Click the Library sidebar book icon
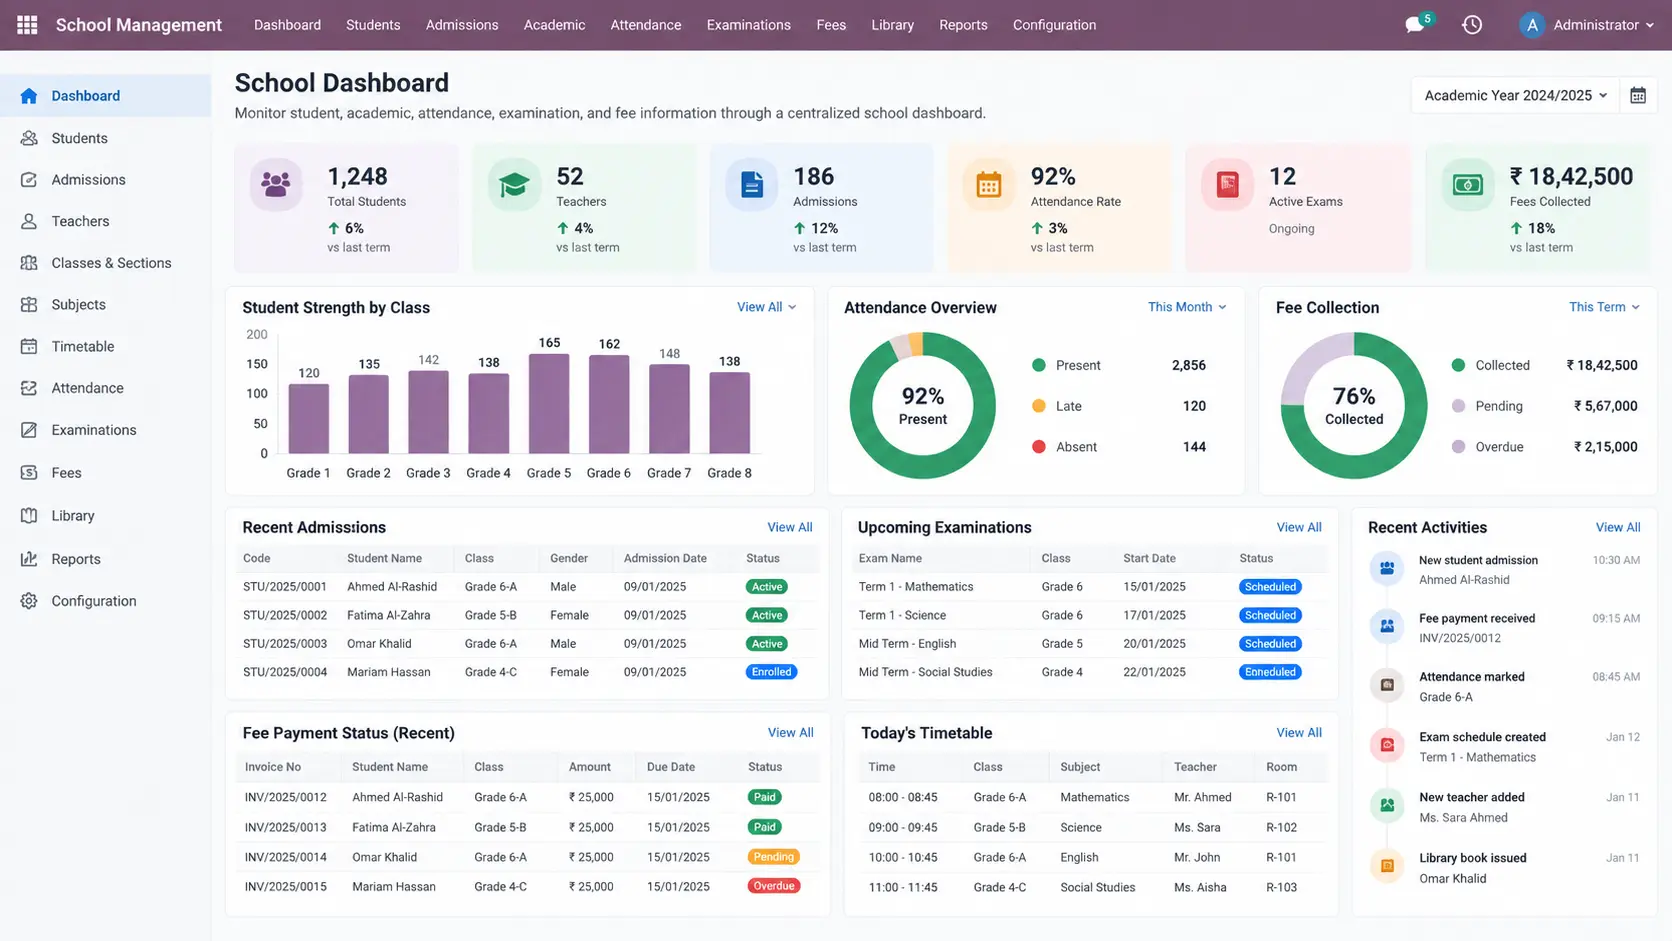This screenshot has height=941, width=1672. (29, 516)
